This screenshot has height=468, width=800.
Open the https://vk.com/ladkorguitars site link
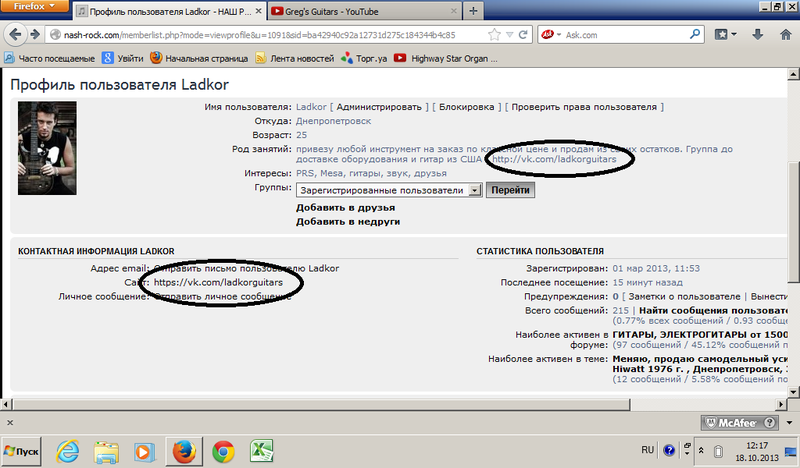click(218, 282)
